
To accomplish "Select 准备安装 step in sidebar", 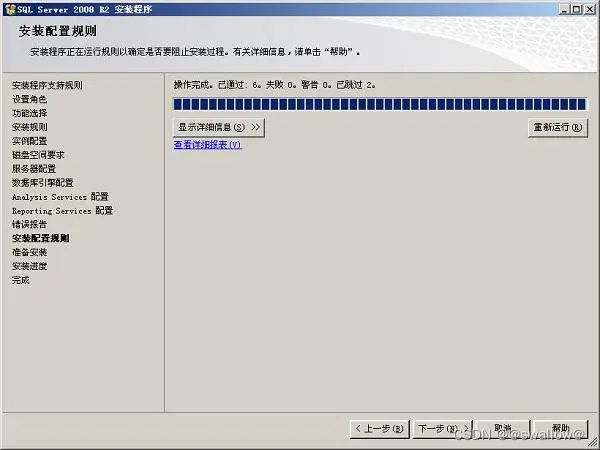I will [x=29, y=252].
